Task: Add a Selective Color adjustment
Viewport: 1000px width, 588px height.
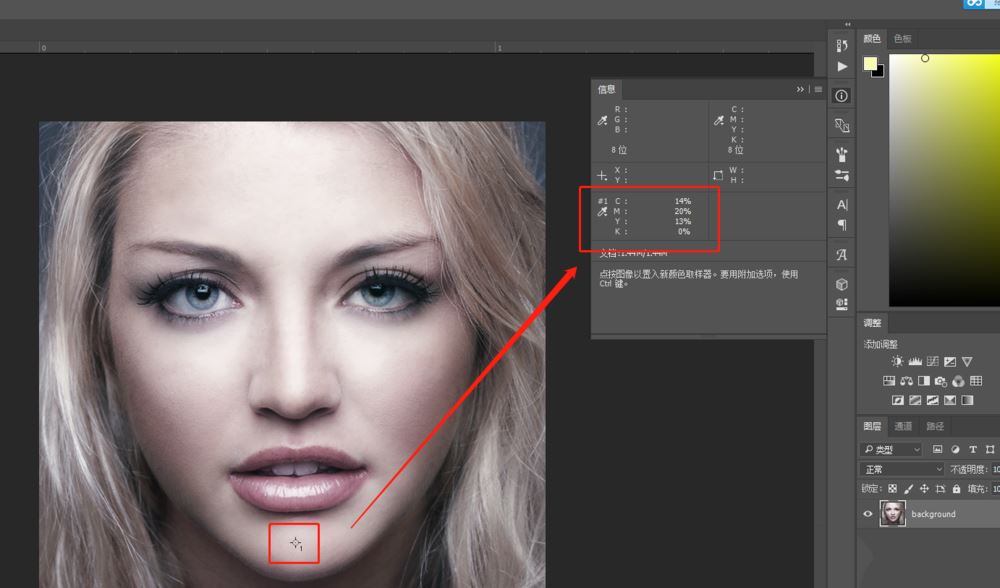Action: click(x=950, y=400)
